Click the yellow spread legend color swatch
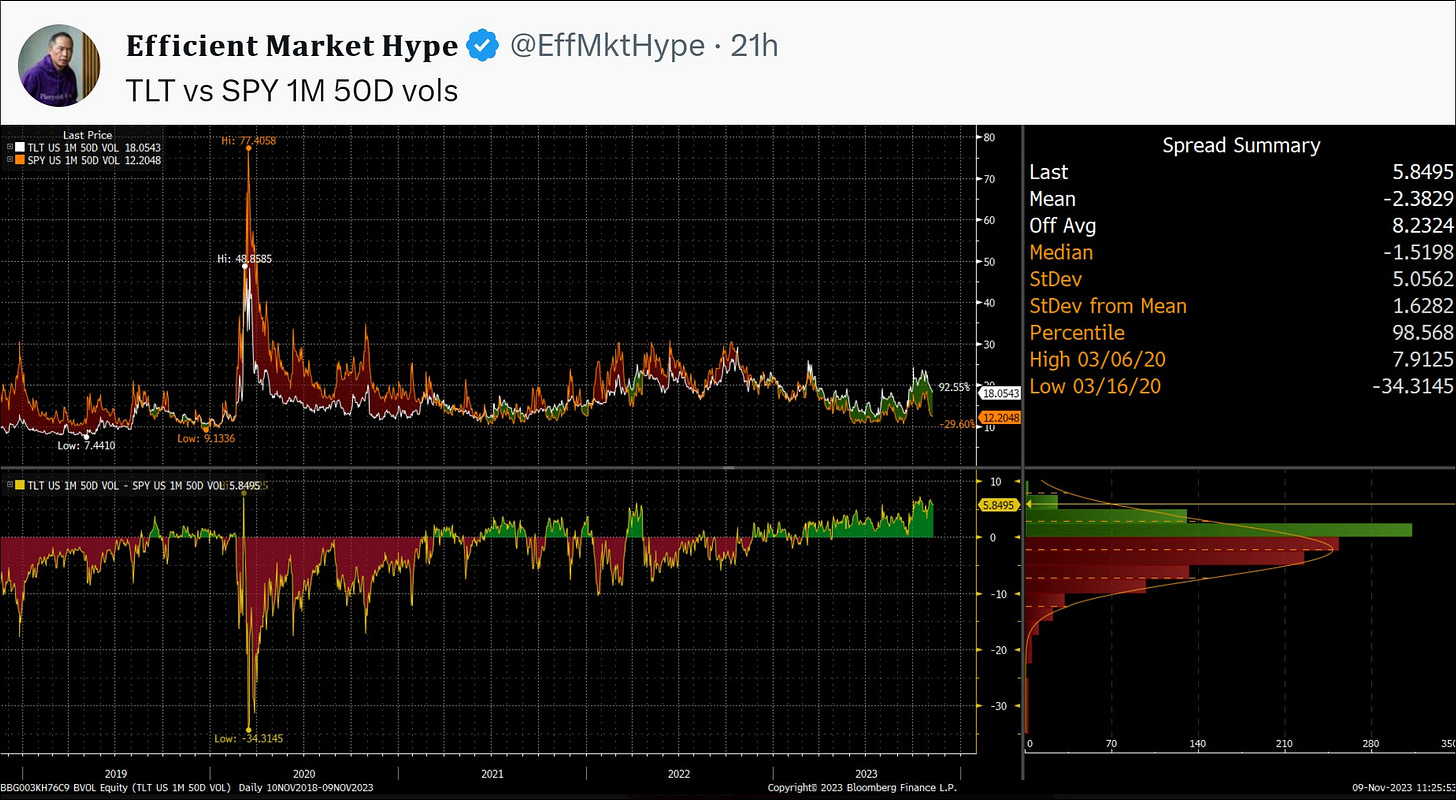 [x=21, y=485]
